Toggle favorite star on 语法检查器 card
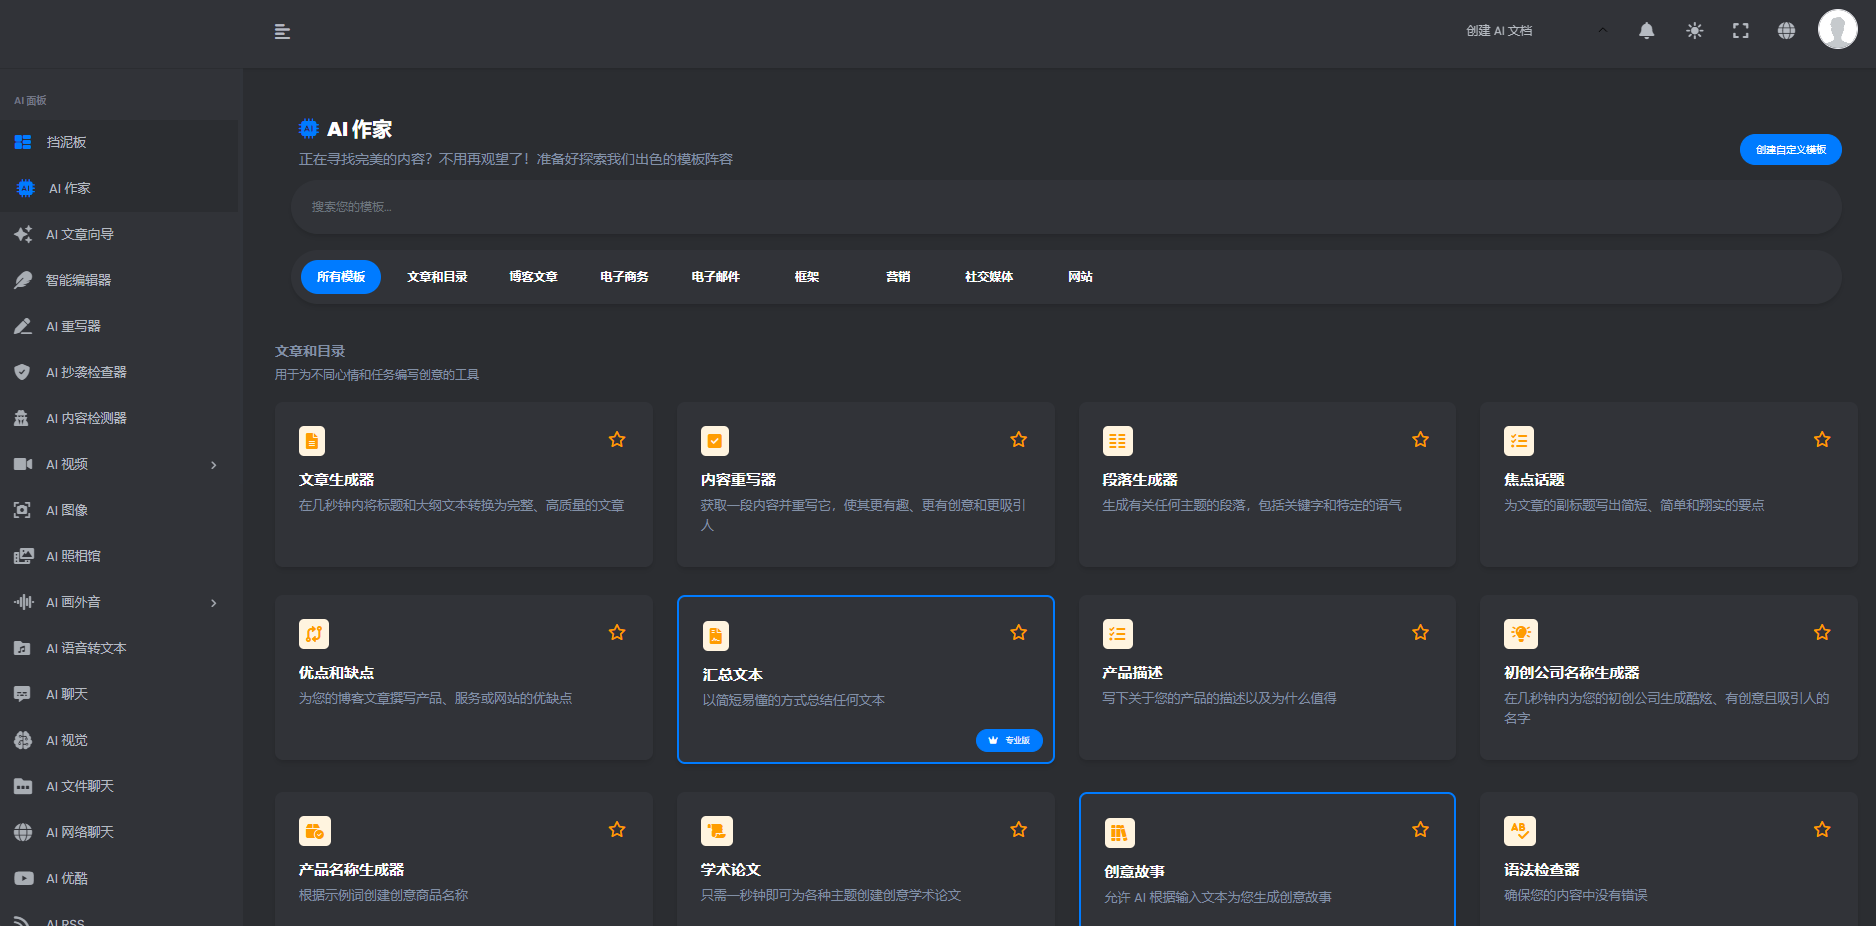 pyautogui.click(x=1821, y=830)
